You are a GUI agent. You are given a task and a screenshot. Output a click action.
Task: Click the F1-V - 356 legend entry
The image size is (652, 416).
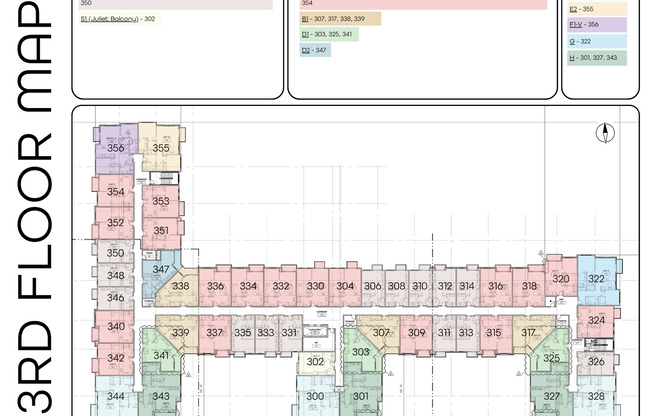(597, 25)
